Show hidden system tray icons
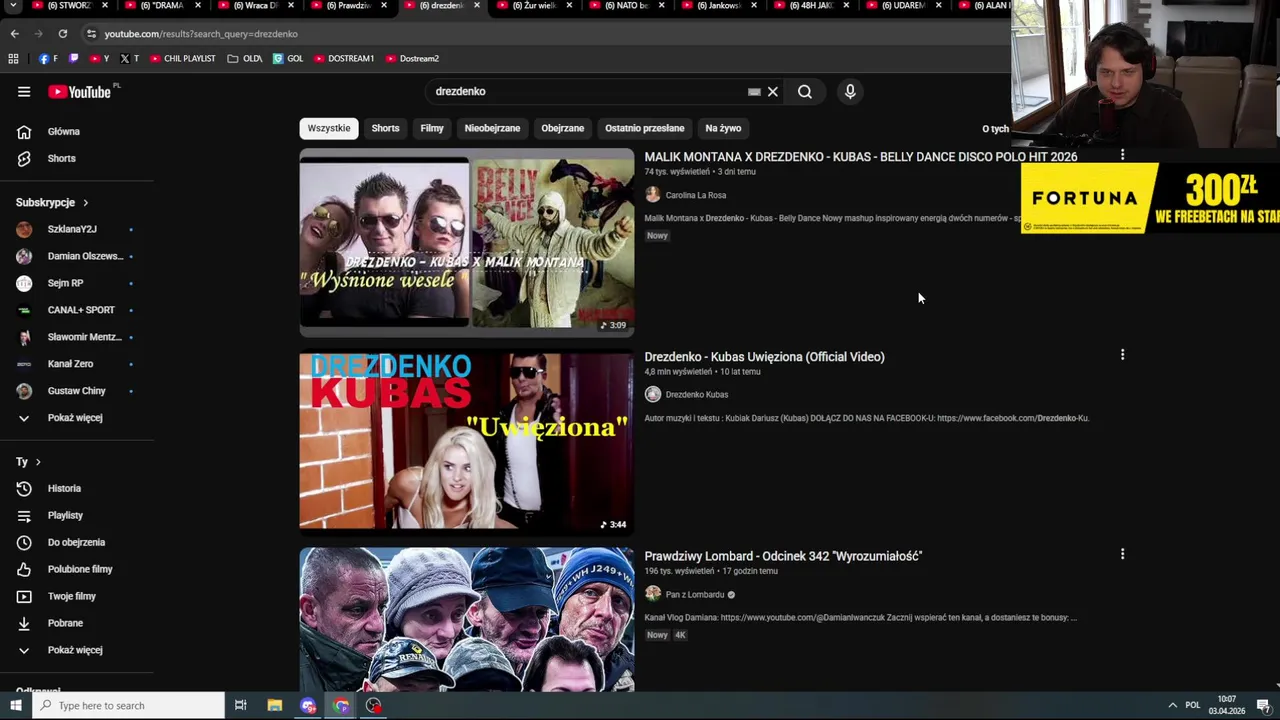Screen dimensions: 1280x720 pos(1172,706)
